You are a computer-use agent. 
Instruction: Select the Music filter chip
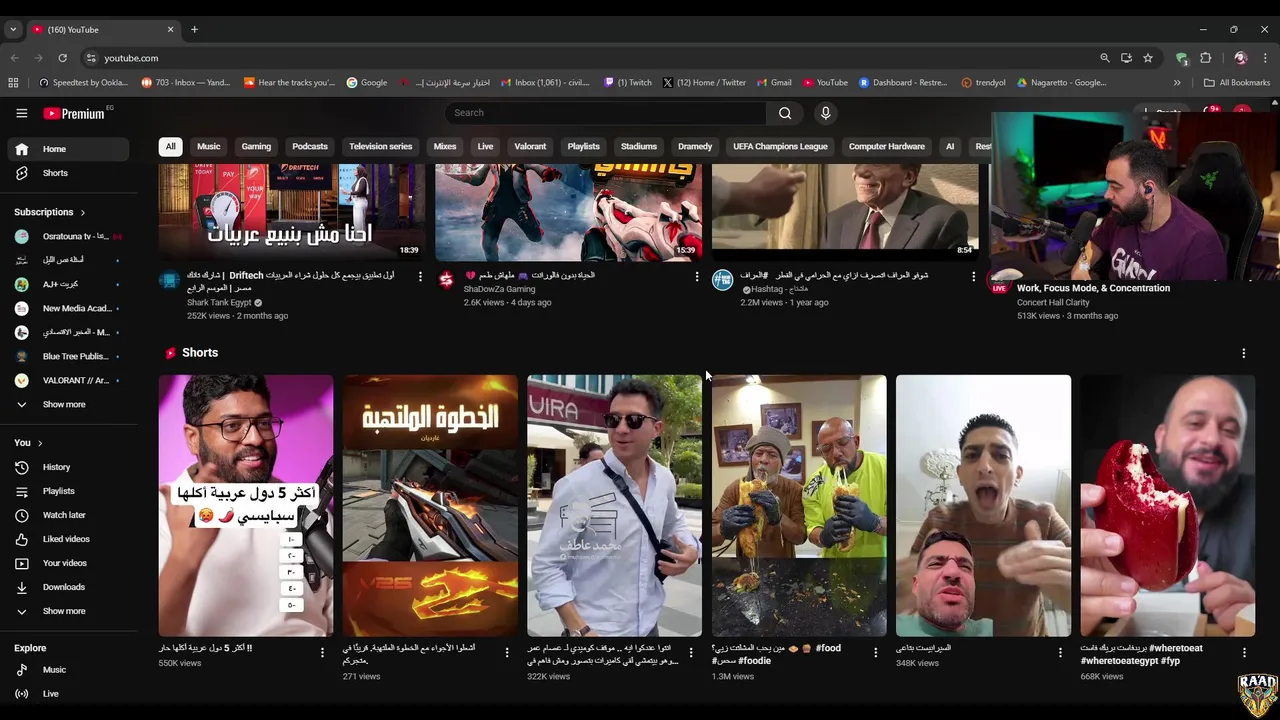click(208, 146)
